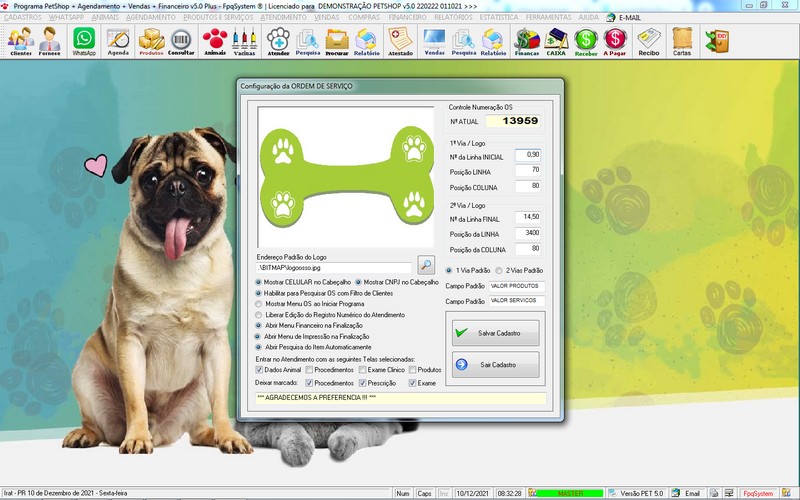Toggle Abrir Menu de Impressão na Finalização
Image resolution: width=800 pixels, height=500 pixels.
click(312, 337)
